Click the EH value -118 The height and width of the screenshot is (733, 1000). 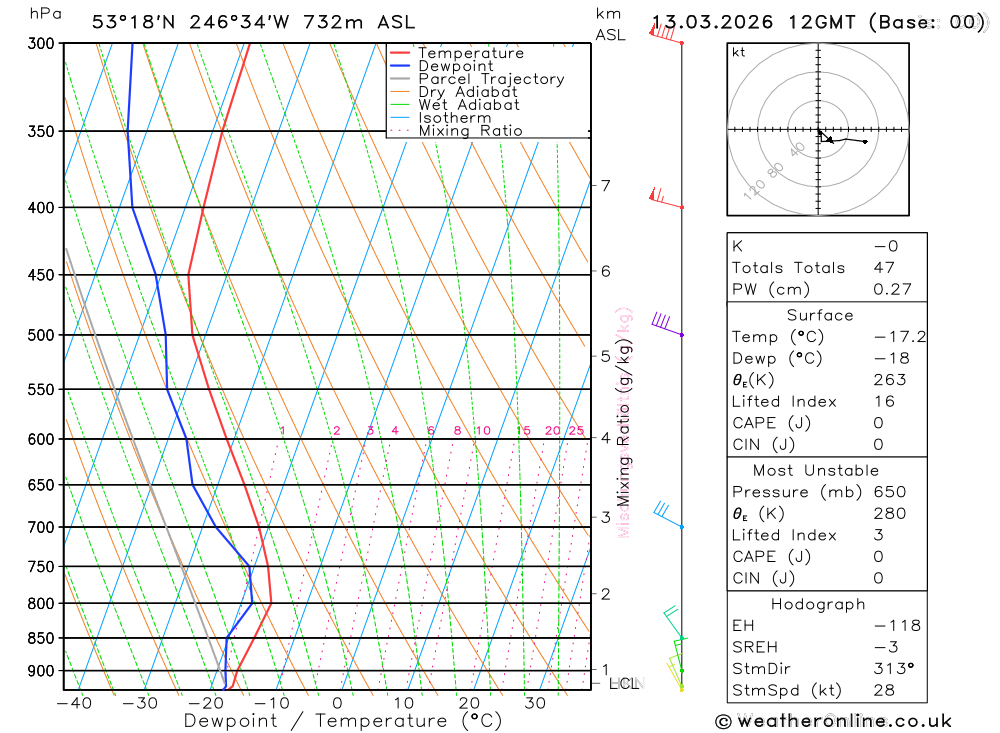click(897, 626)
